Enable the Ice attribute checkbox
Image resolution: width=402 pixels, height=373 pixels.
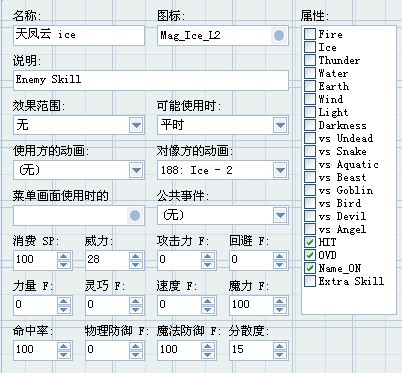click(310, 47)
